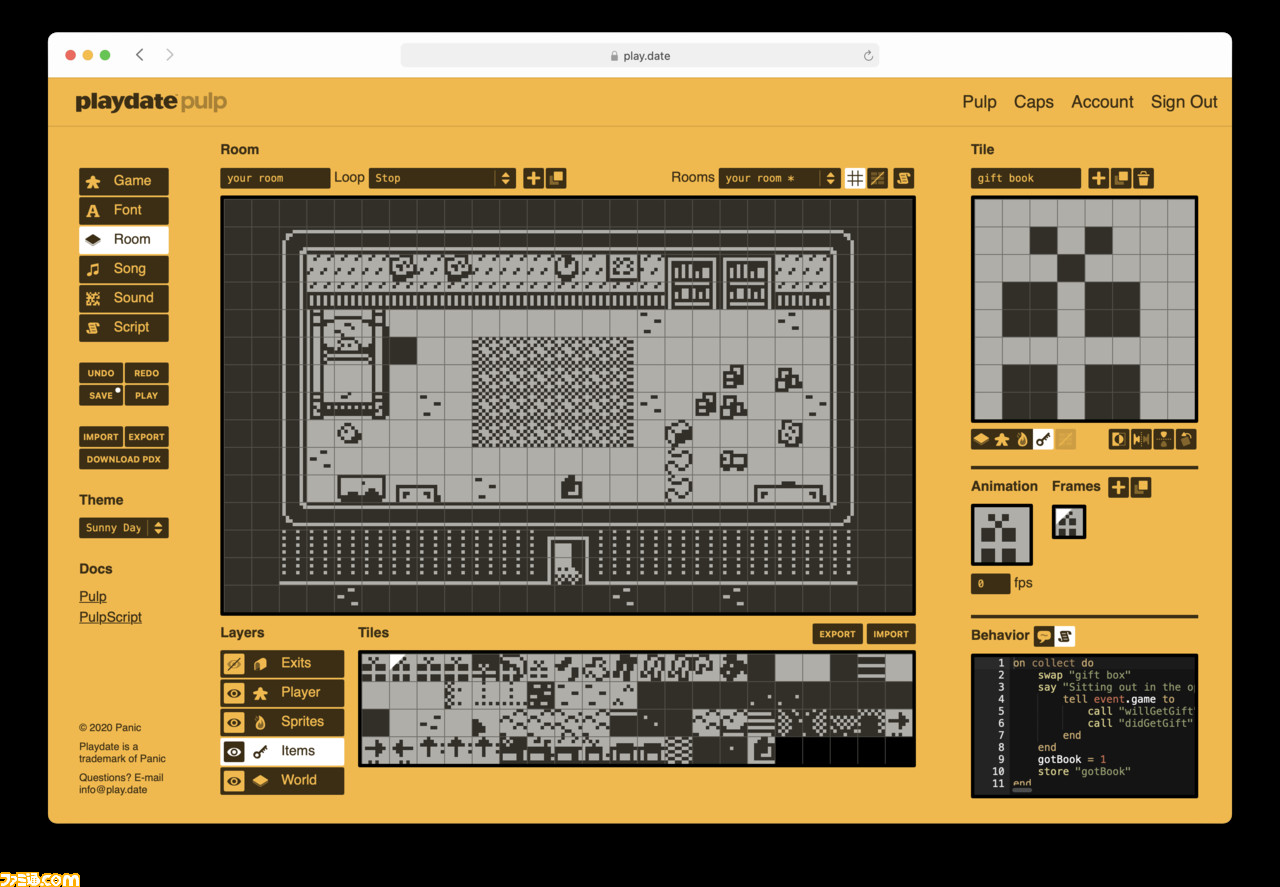Open the room script scroll icon
The height and width of the screenshot is (887, 1280).
pyautogui.click(x=903, y=178)
